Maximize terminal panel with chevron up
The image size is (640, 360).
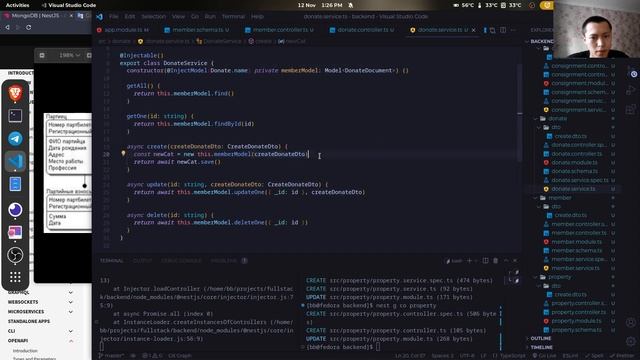coord(506,260)
